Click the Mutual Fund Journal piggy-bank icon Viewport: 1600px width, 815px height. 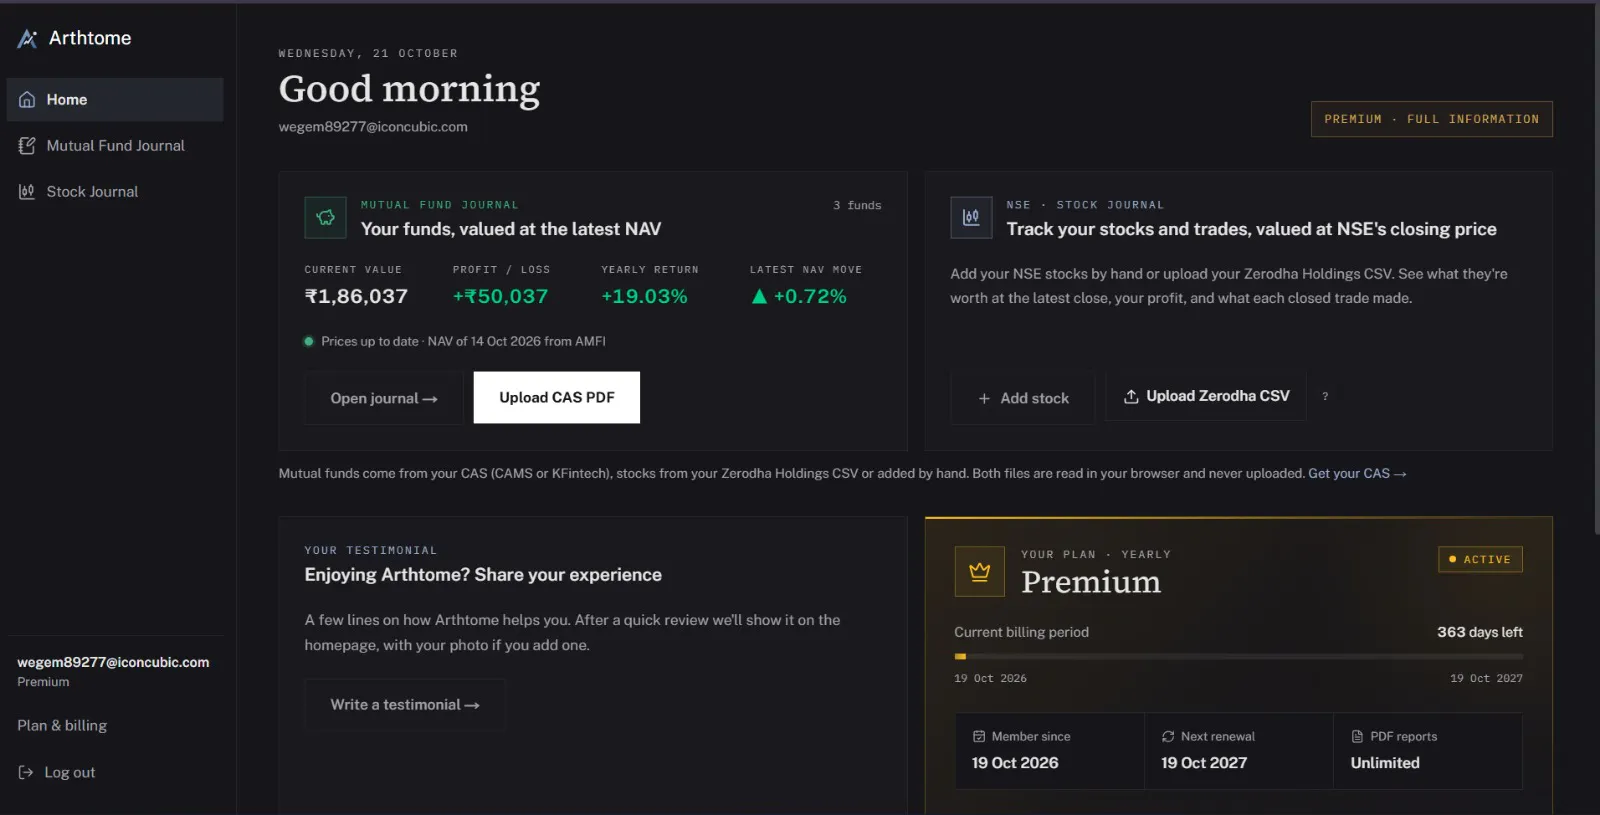326,217
